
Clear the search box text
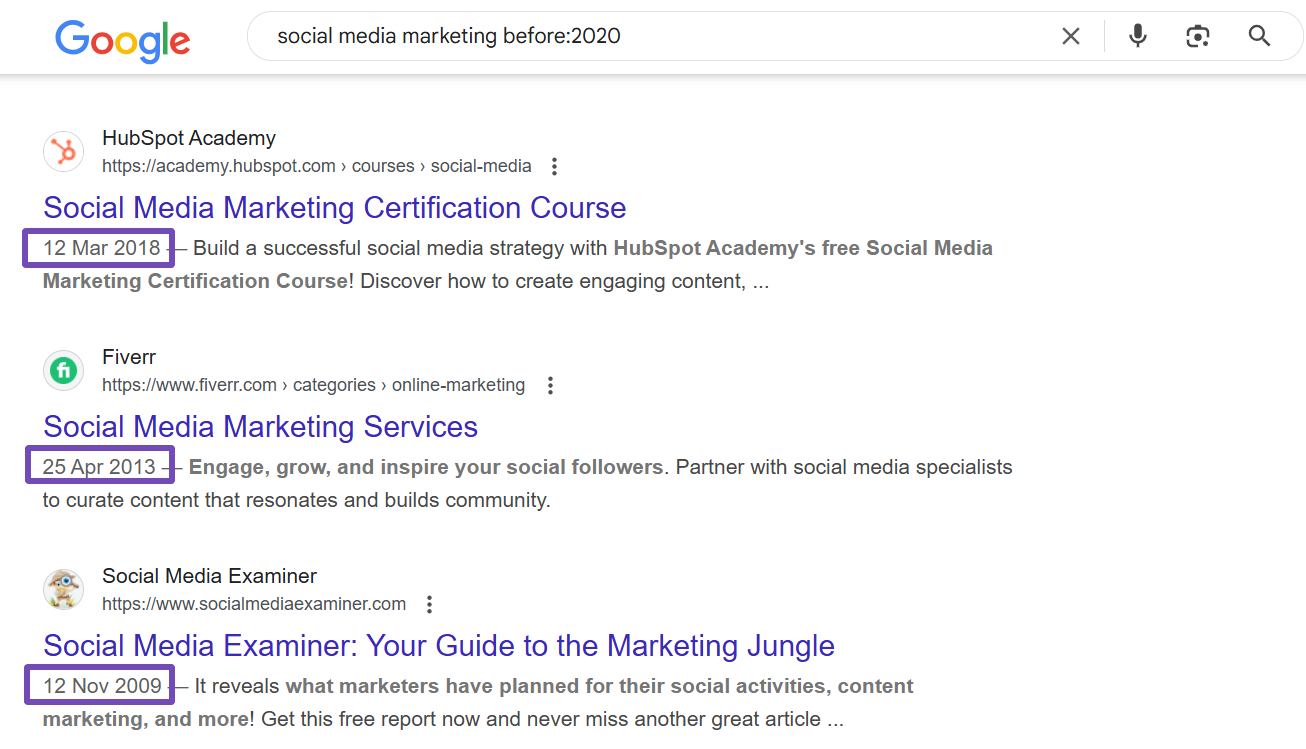point(1070,37)
